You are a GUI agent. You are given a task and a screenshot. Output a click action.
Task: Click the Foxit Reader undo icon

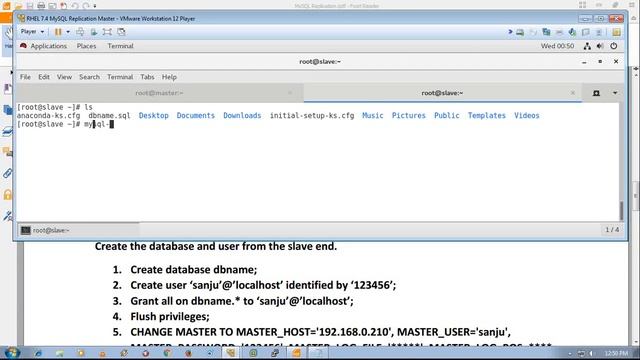75,6
